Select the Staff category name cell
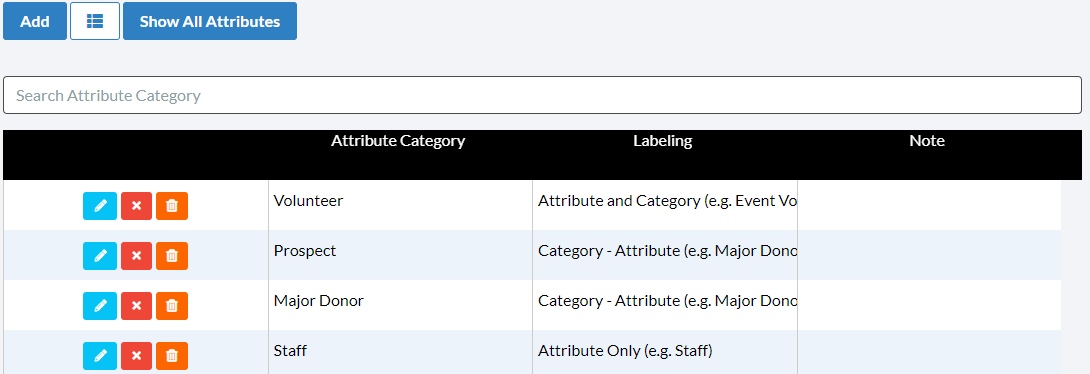The width and height of the screenshot is (1090, 374). tap(400, 351)
